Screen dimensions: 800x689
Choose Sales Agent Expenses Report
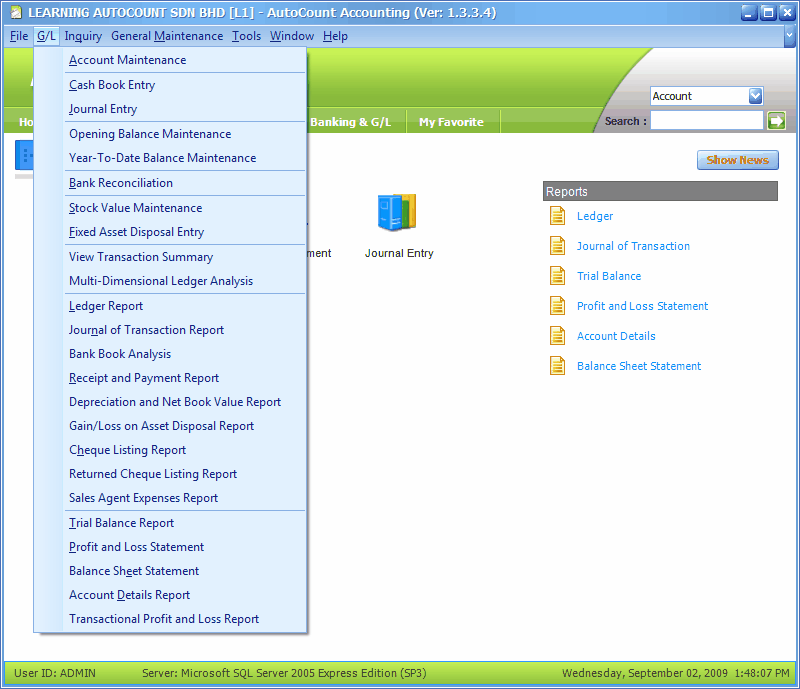185,498
